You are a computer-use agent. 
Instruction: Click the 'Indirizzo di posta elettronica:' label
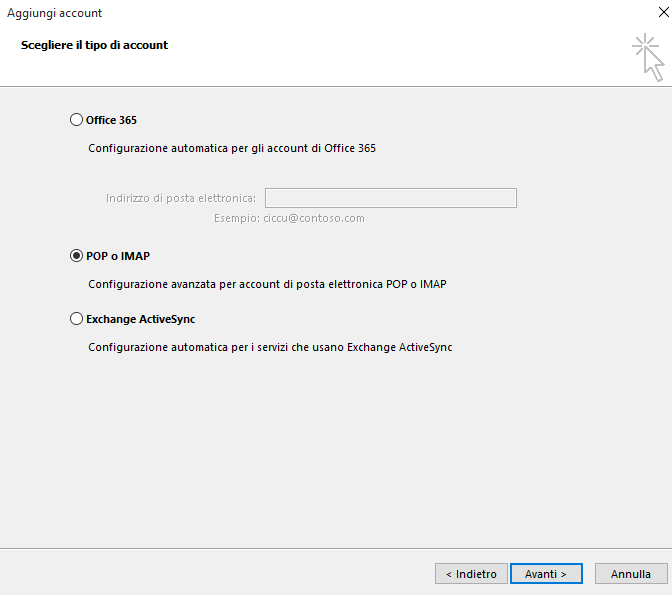(x=181, y=198)
